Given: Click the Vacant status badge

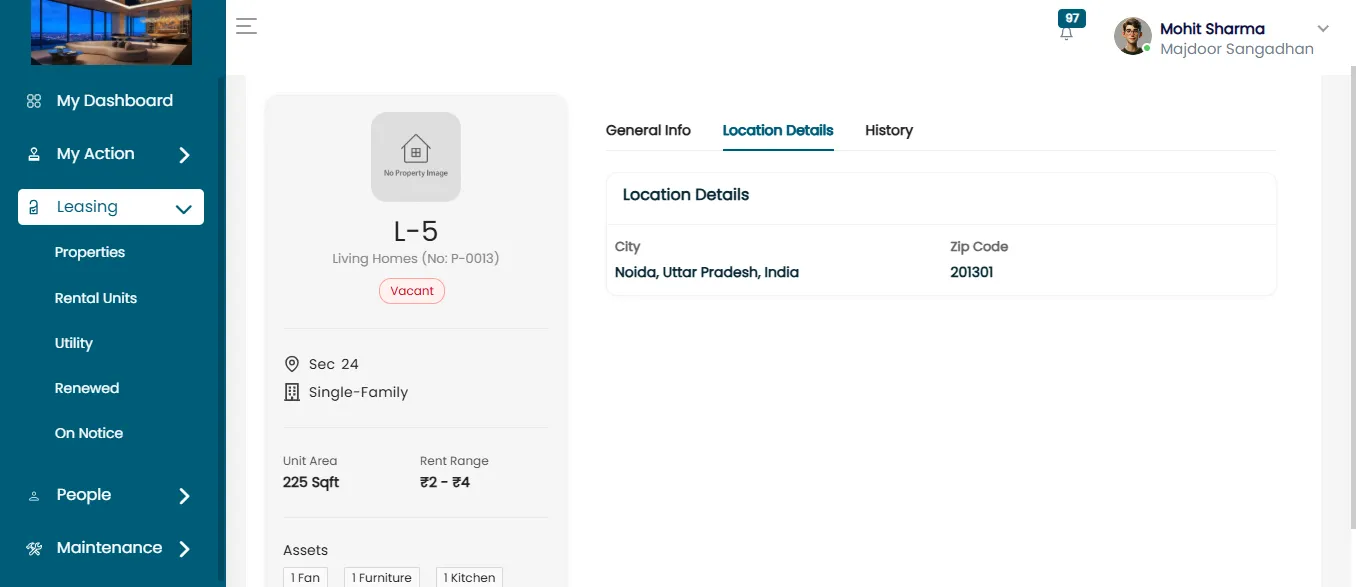Looking at the screenshot, I should click(412, 291).
